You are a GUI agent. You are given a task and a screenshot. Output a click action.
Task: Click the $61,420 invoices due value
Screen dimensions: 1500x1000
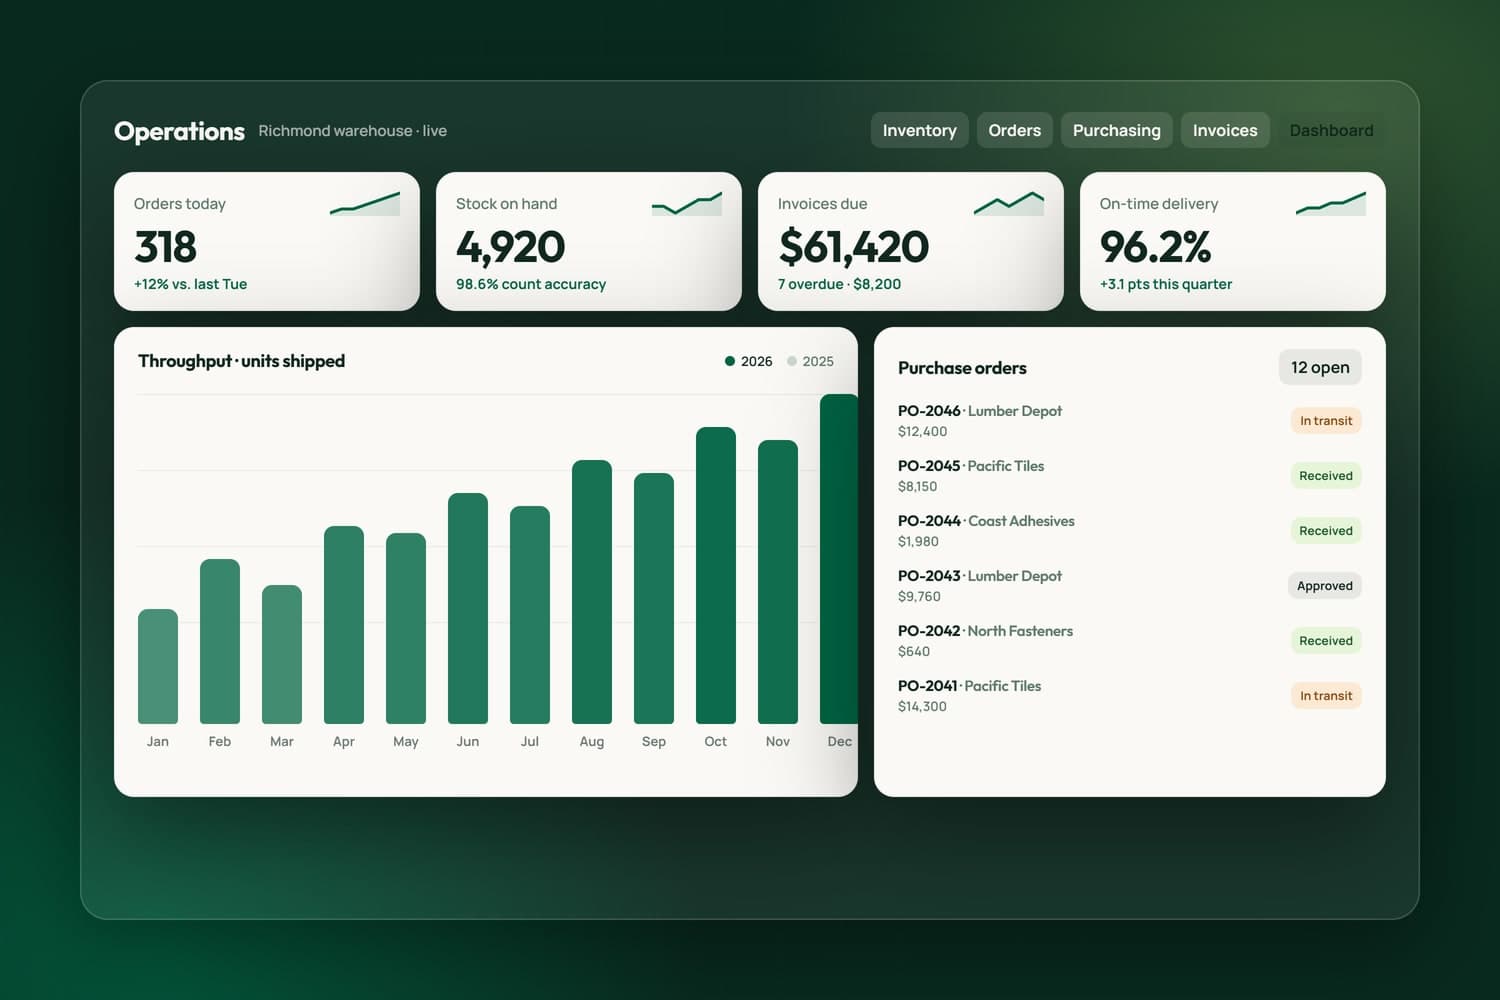853,247
